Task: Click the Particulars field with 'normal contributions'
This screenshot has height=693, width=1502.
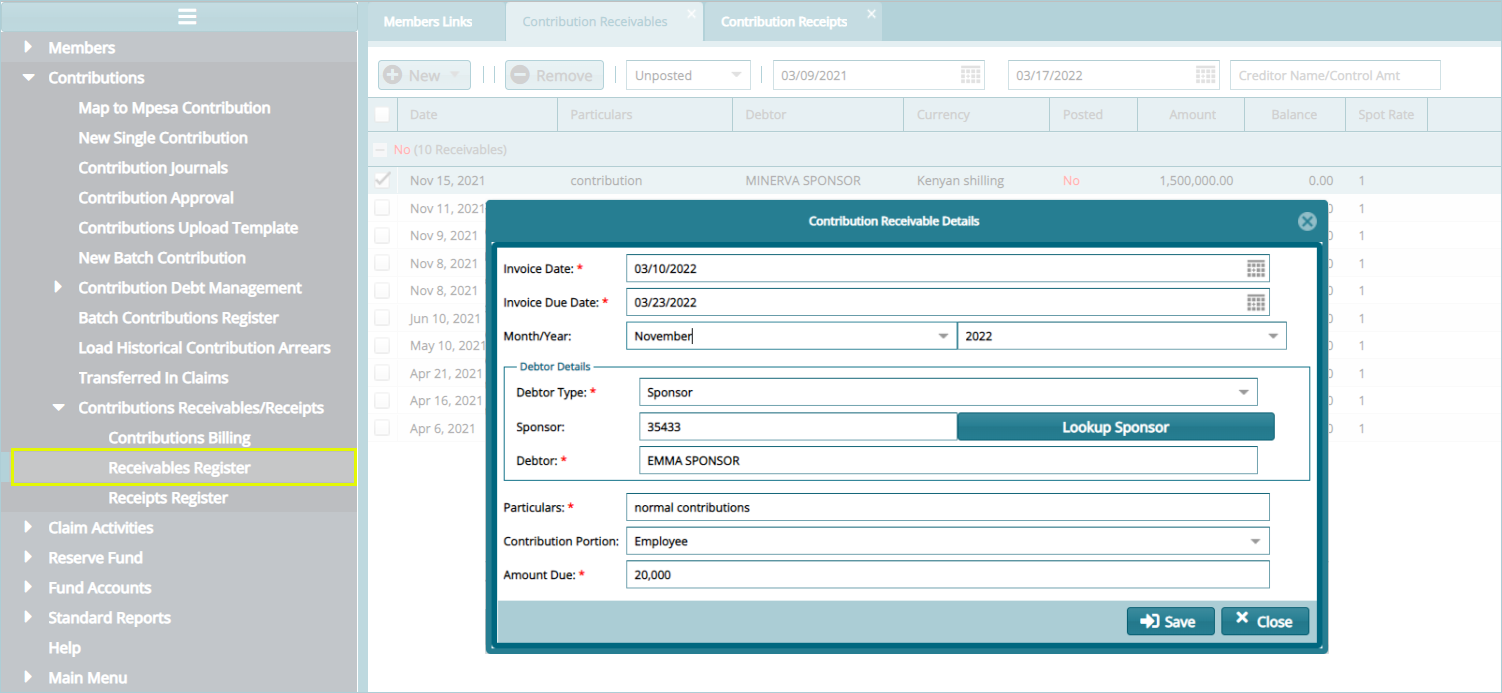Action: click(x=948, y=507)
